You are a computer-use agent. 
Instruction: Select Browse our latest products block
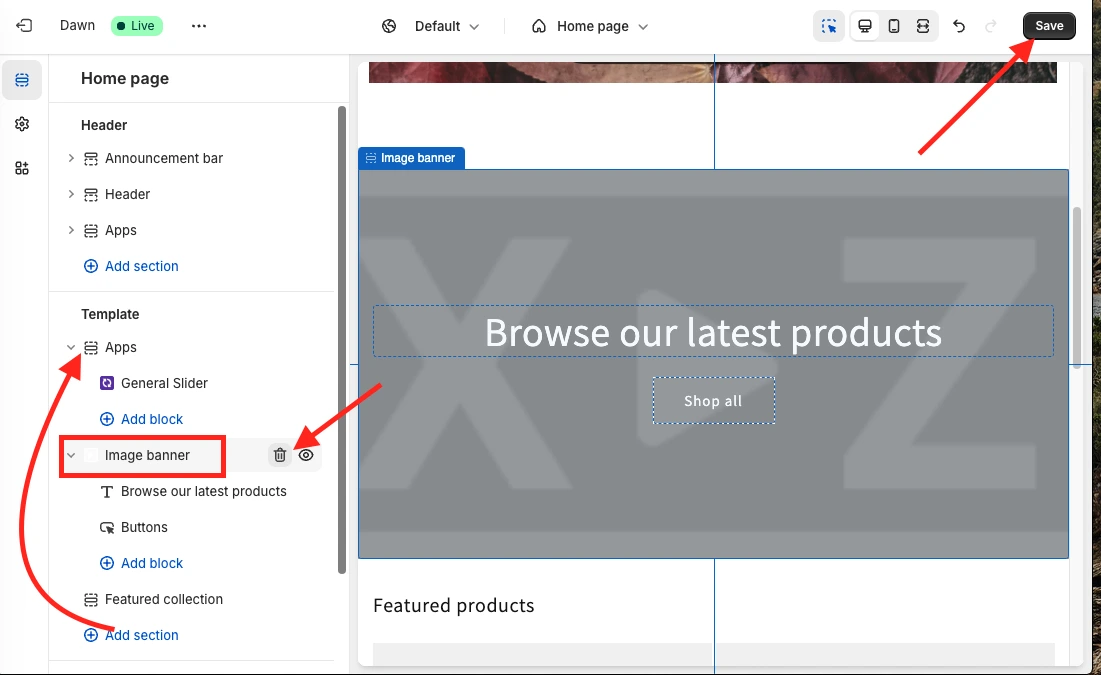tap(204, 491)
